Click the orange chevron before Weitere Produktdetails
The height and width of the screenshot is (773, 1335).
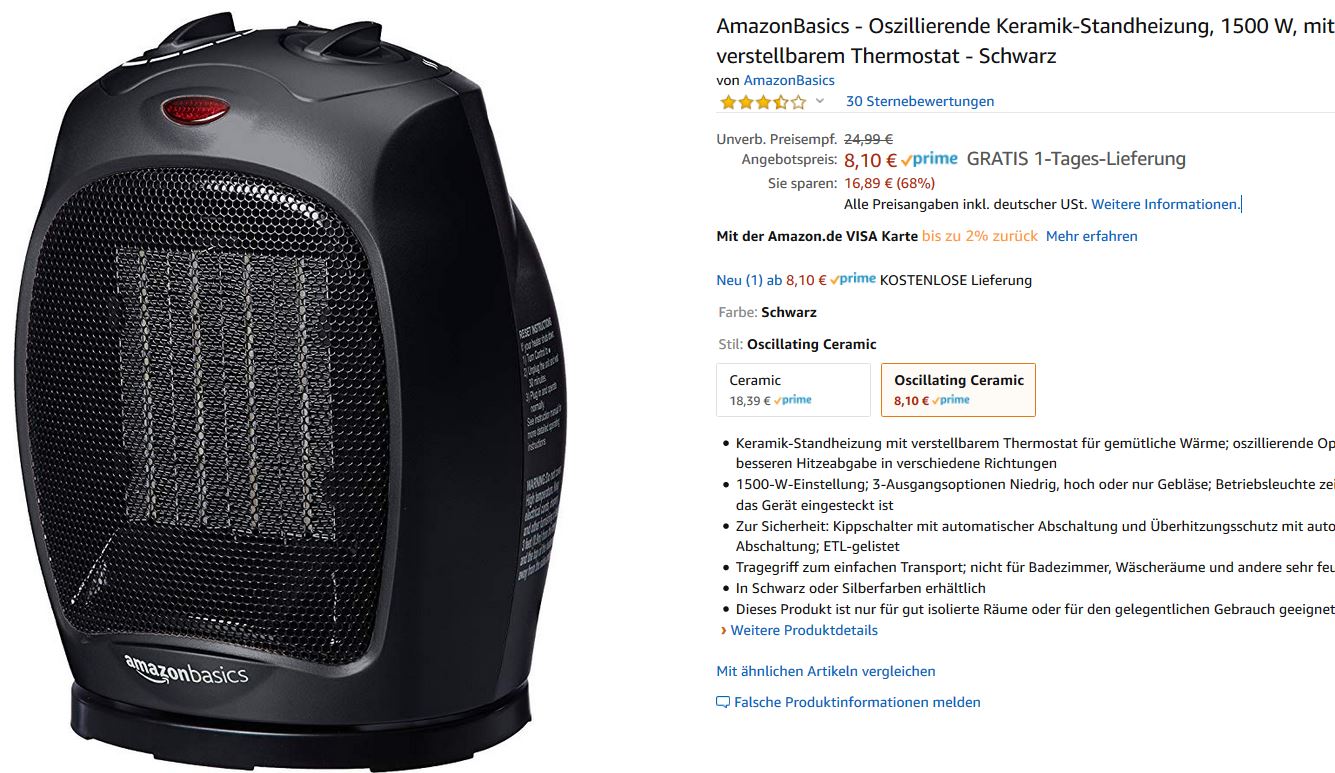pos(723,630)
